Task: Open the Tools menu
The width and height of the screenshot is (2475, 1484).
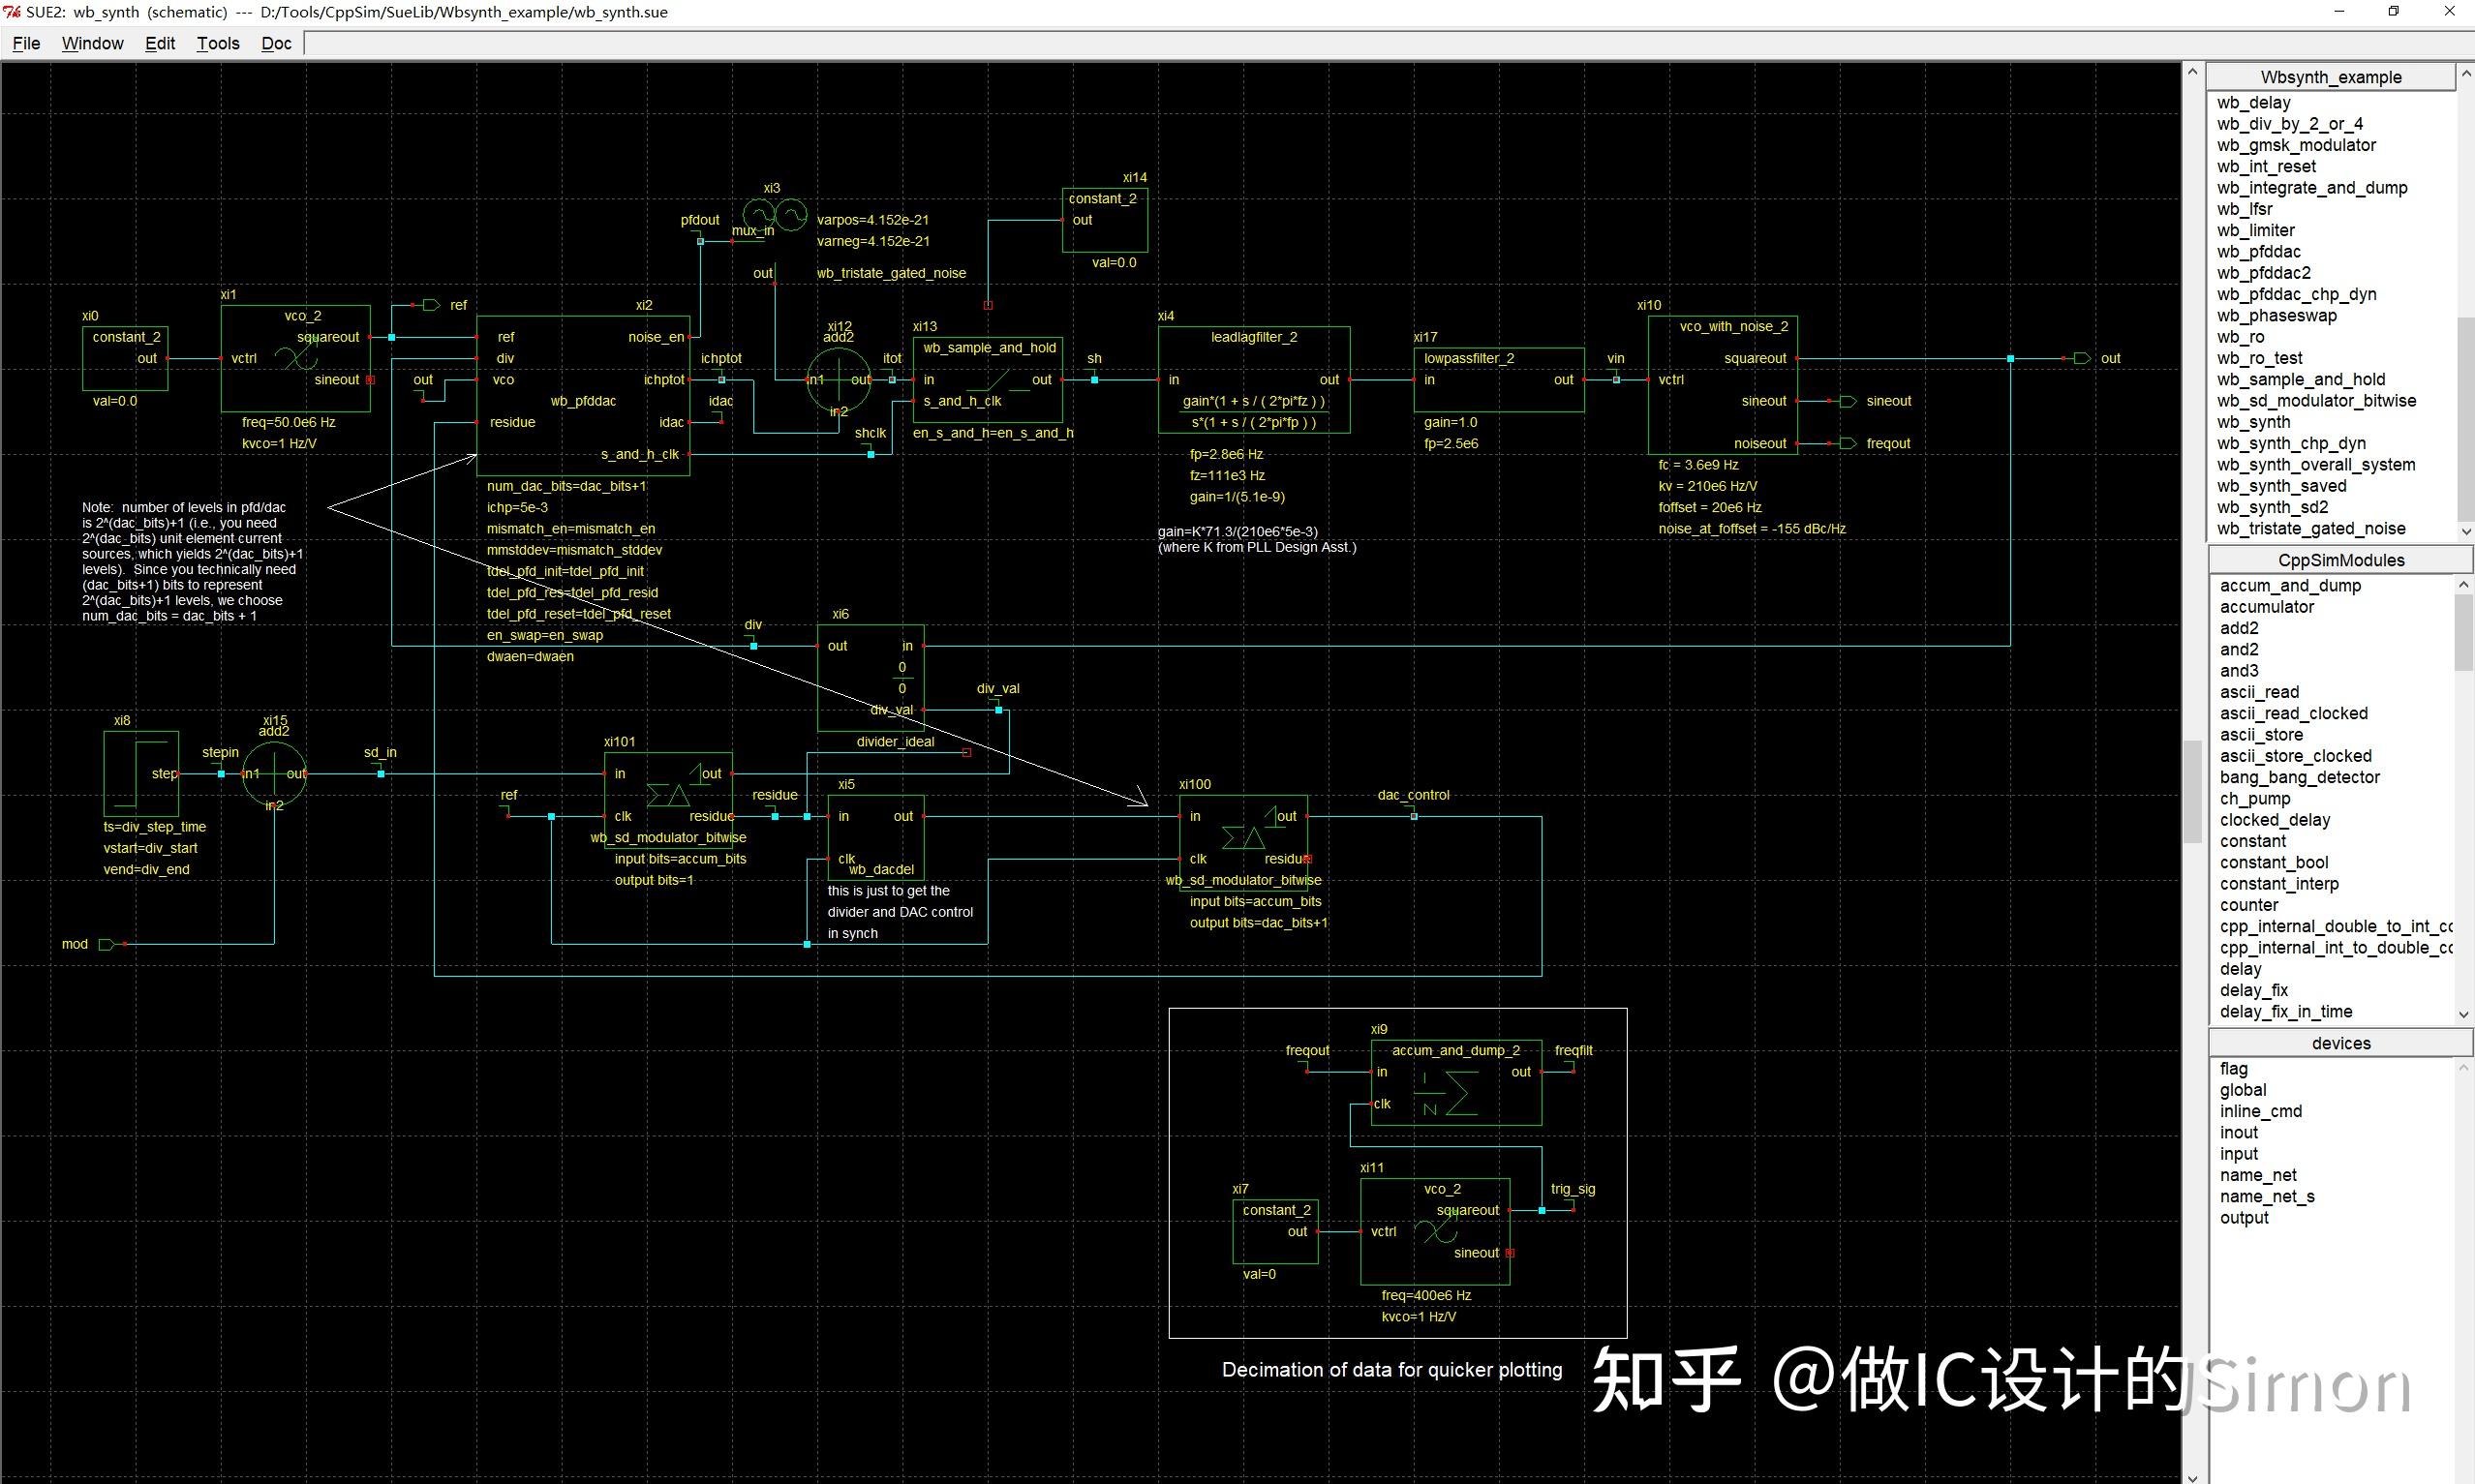Action: coord(217,43)
